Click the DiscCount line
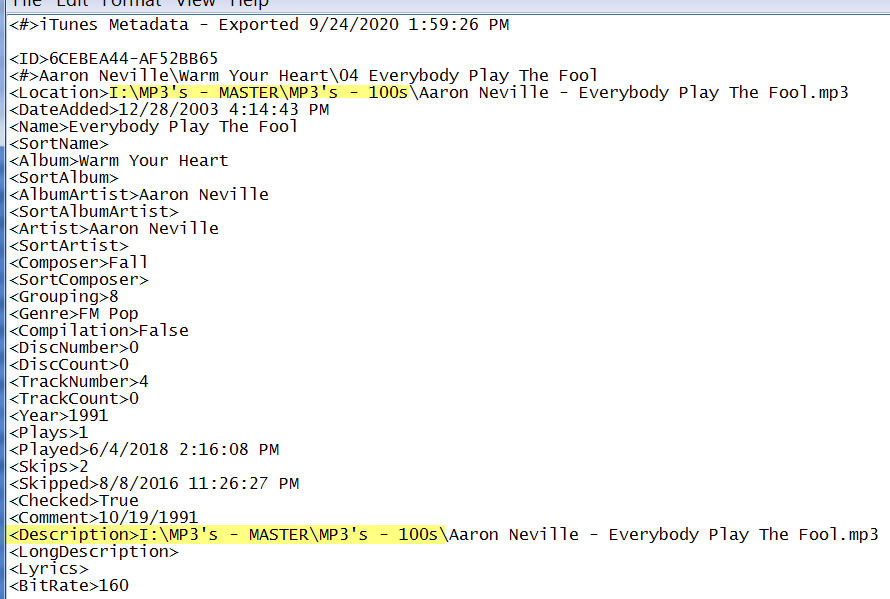Viewport: 890px width, 599px height. point(69,365)
